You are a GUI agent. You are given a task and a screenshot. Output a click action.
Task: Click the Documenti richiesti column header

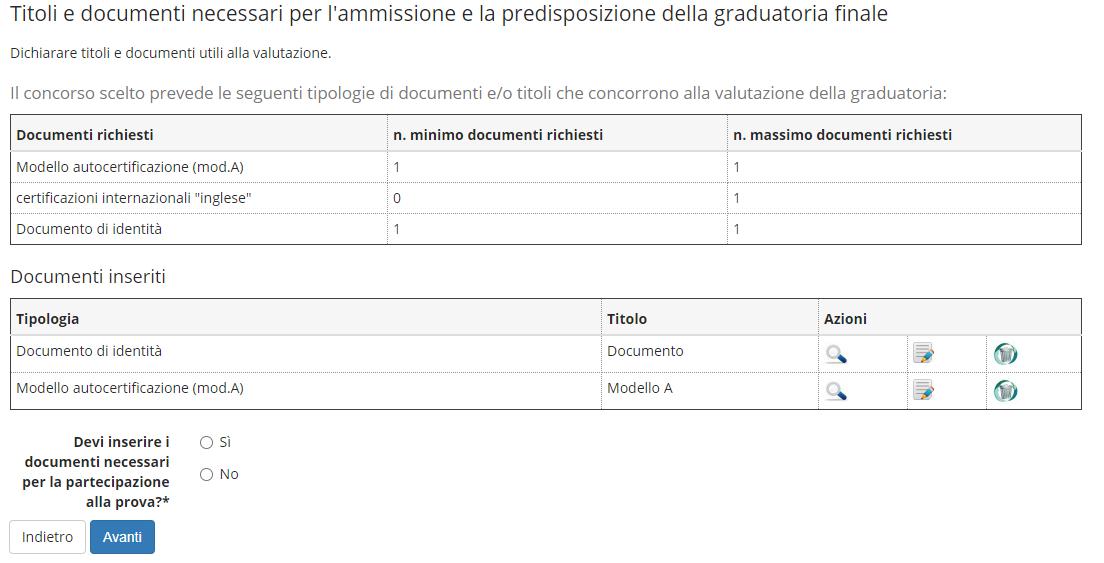[x=85, y=134]
